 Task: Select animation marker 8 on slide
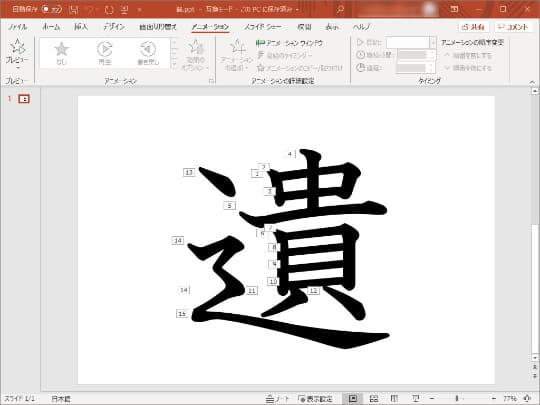click(274, 247)
